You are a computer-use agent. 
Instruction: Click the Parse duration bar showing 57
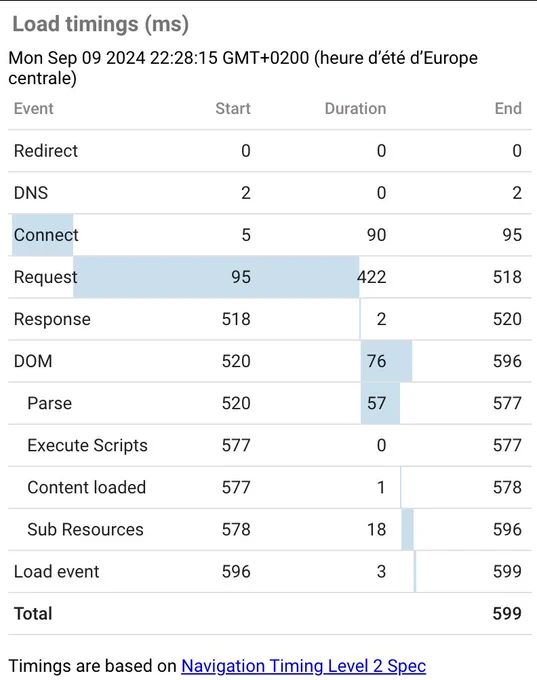[x=380, y=403]
